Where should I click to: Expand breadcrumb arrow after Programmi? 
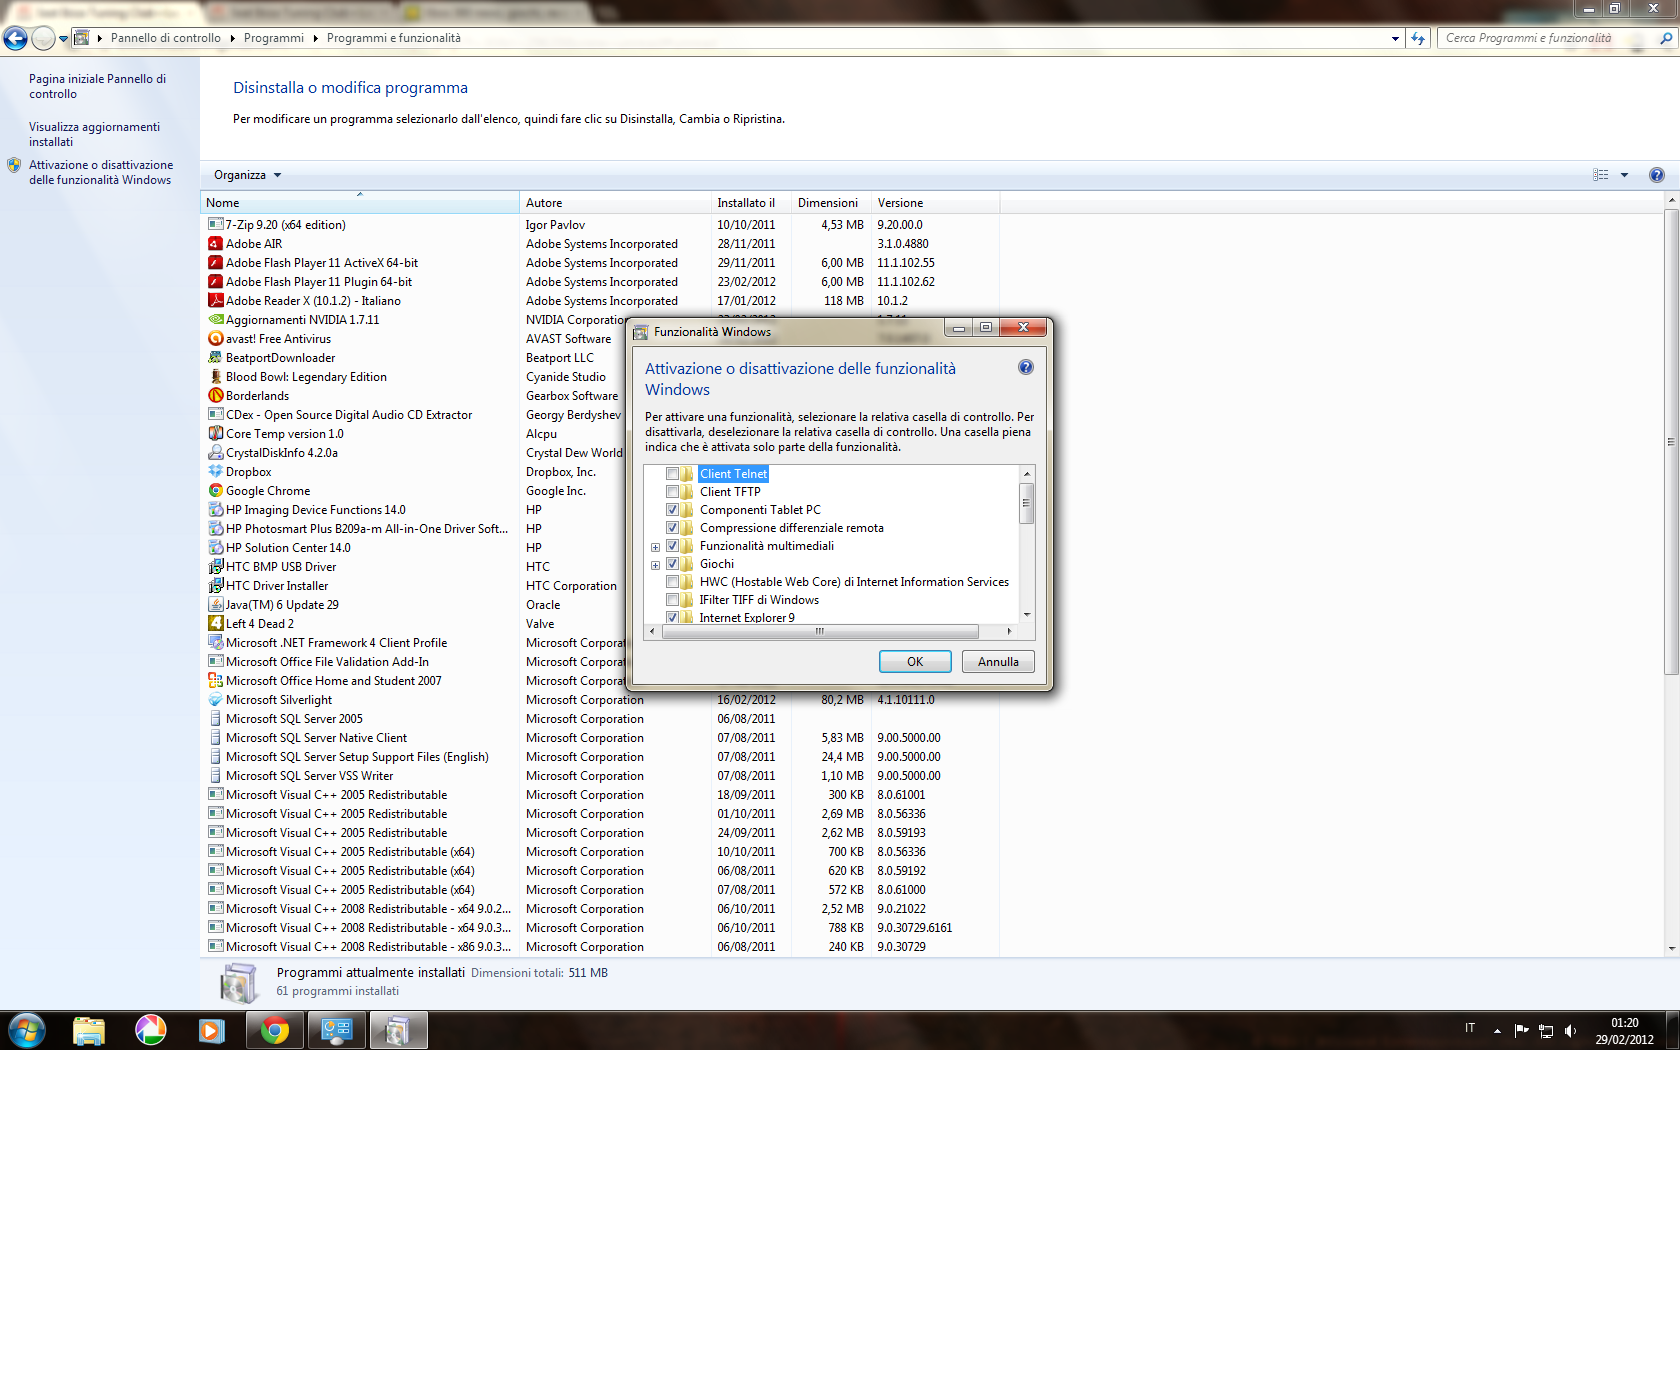coord(315,38)
